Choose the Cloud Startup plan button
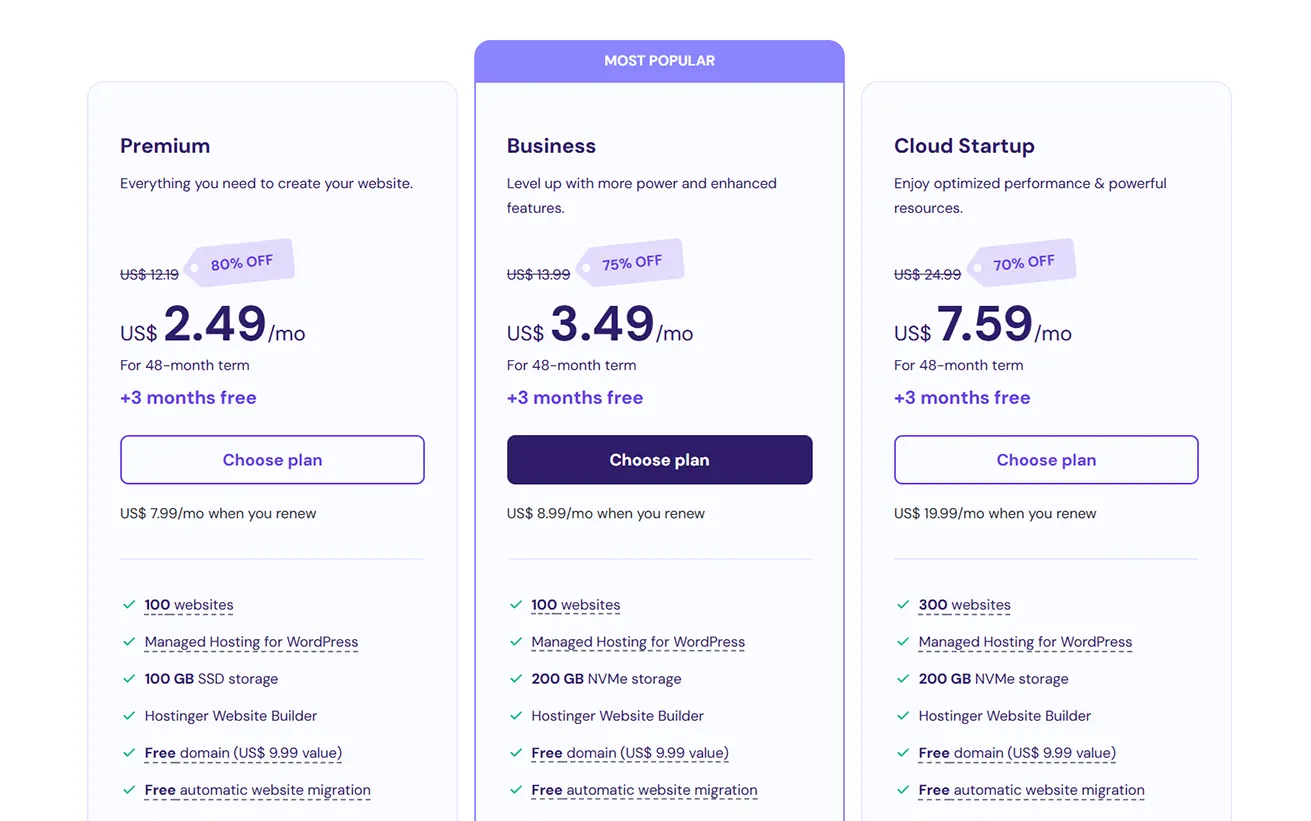Image resolution: width=1311 pixels, height=821 pixels. [1046, 460]
